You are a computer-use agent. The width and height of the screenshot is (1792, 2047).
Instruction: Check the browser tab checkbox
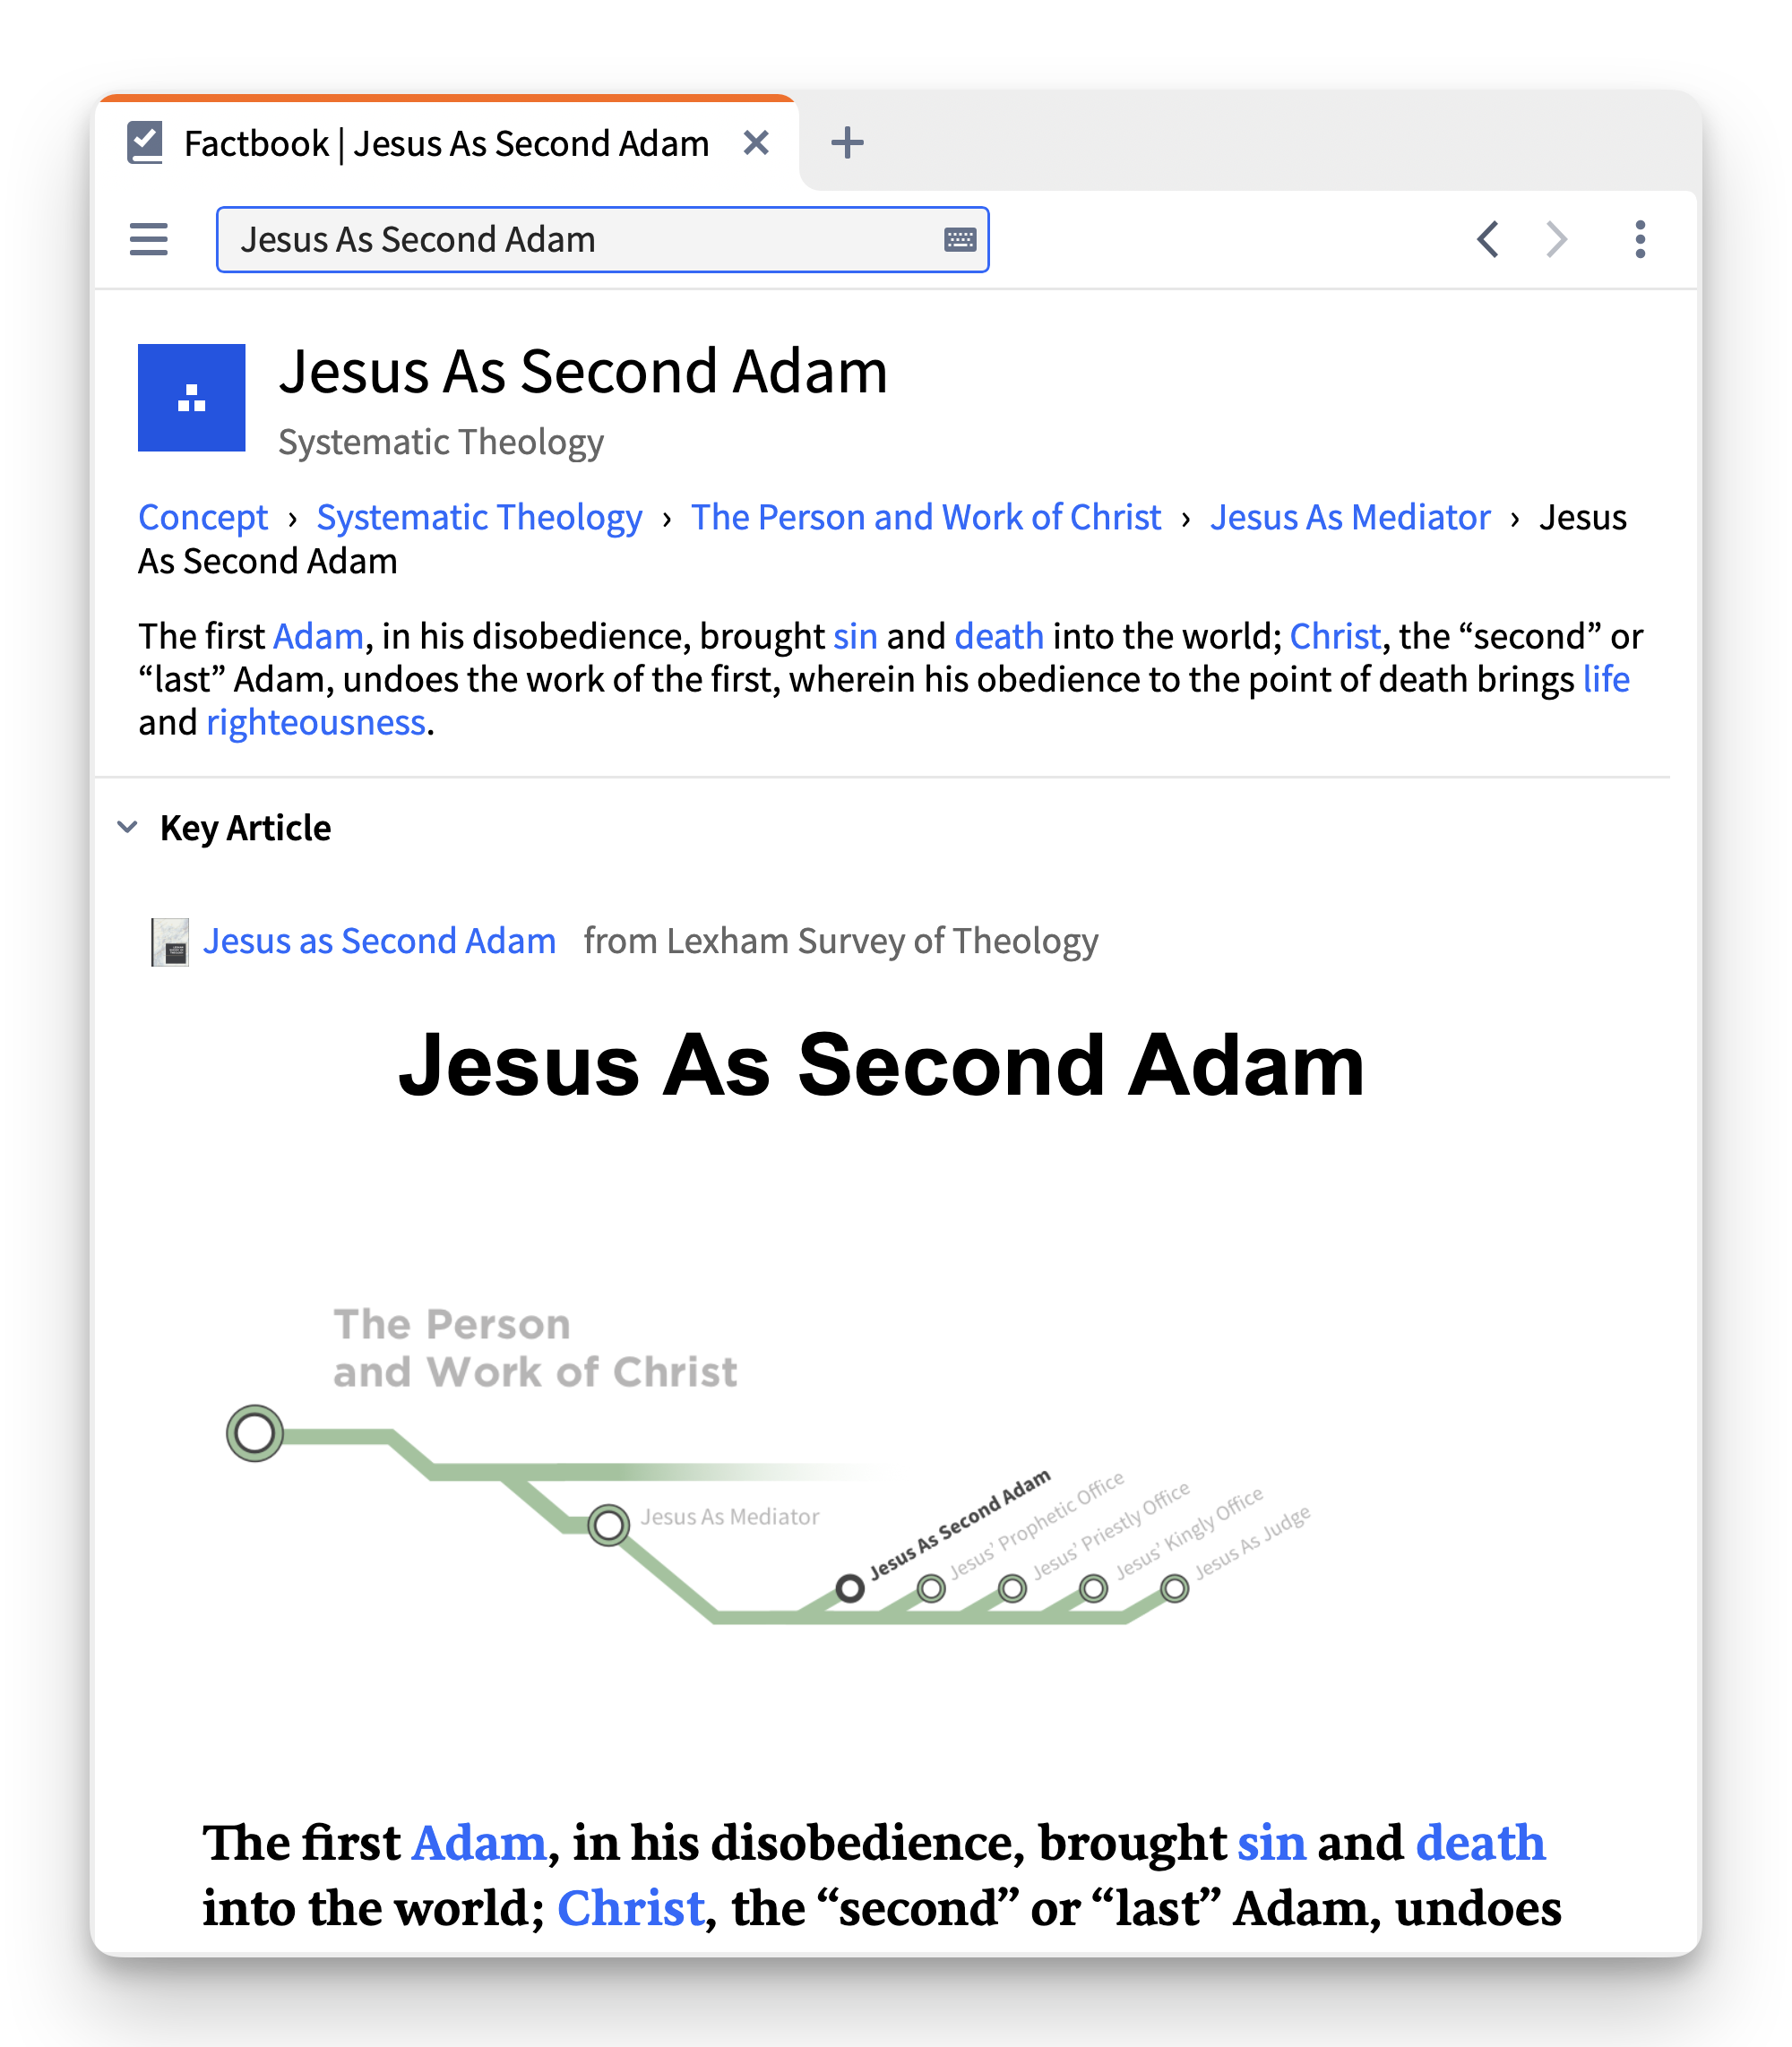point(148,144)
